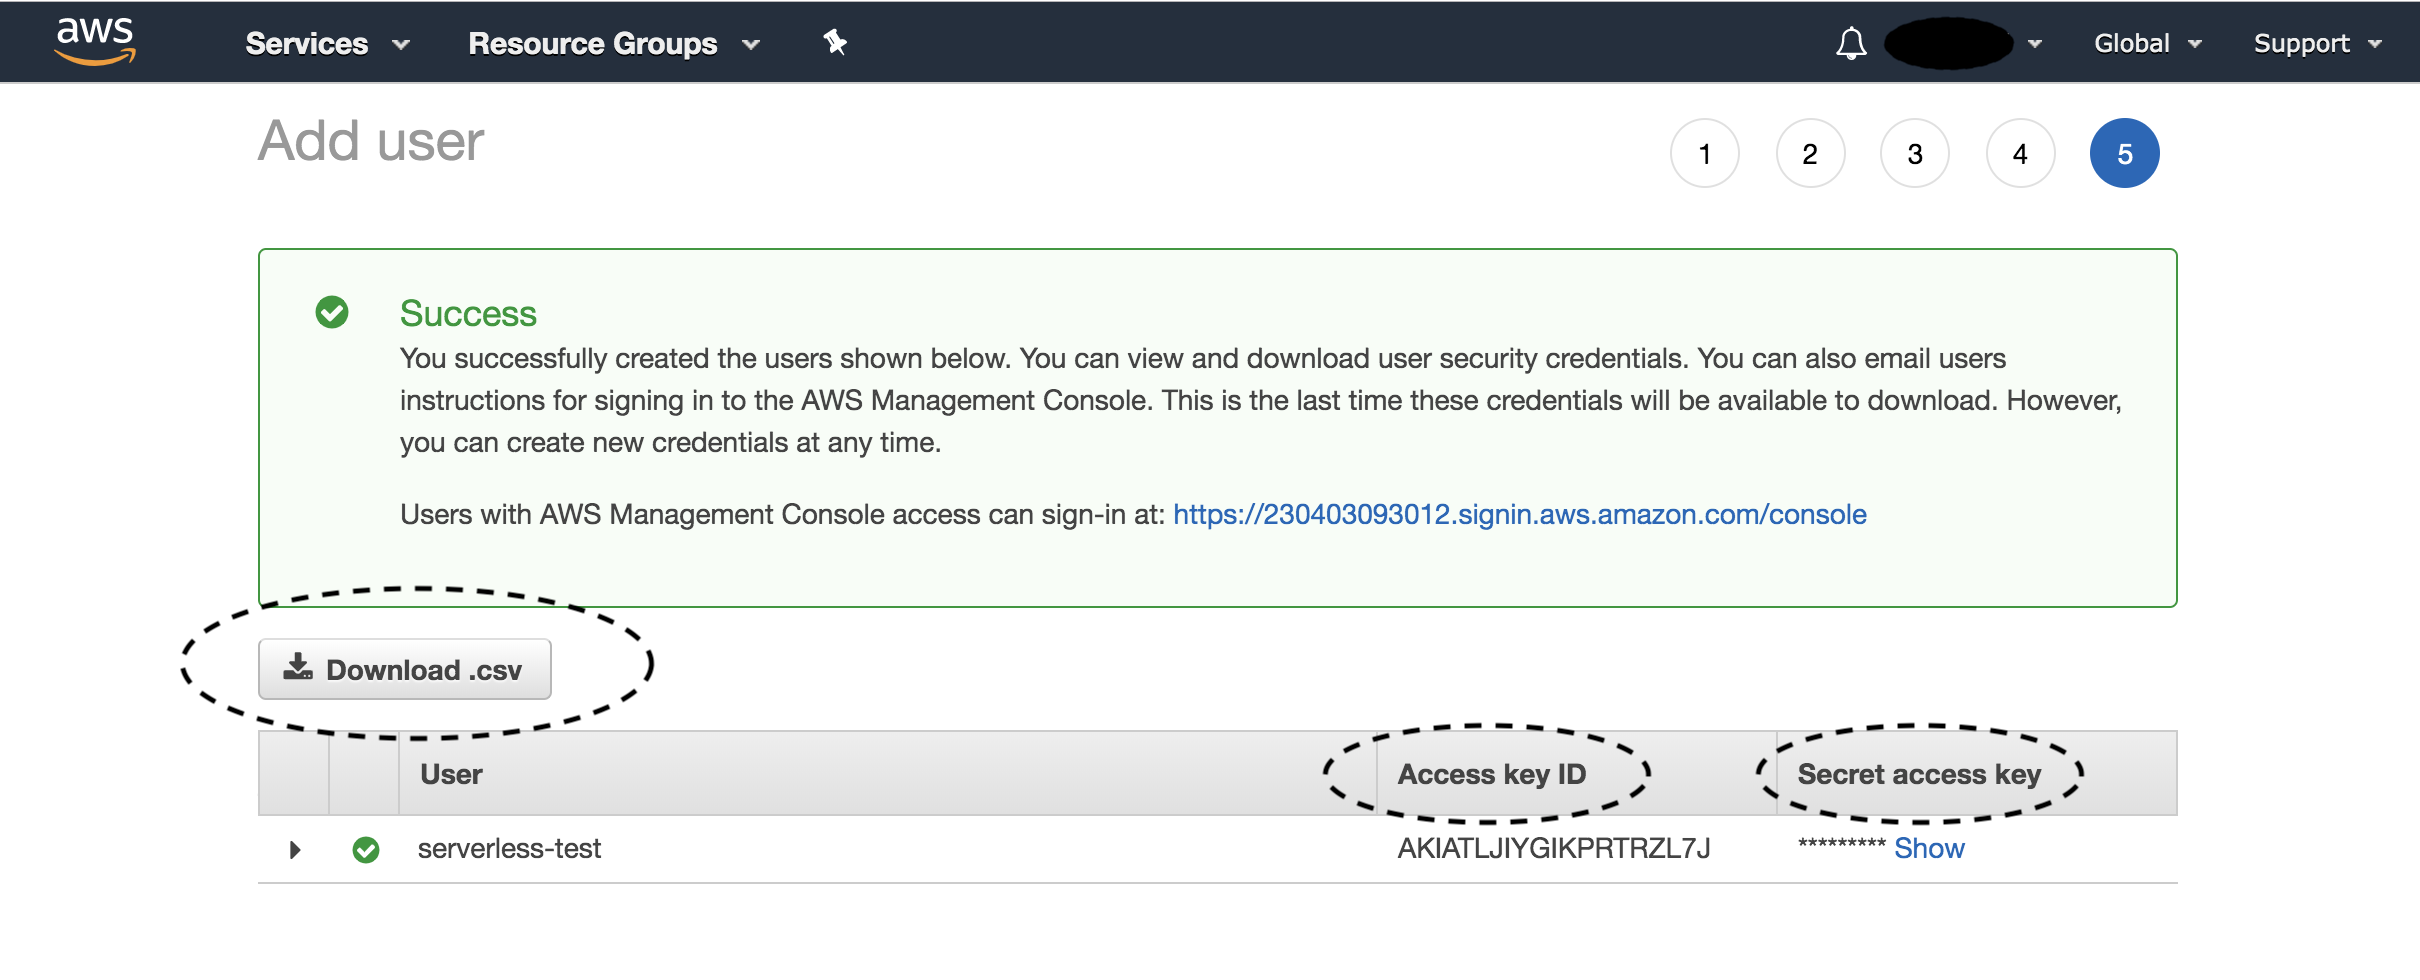Image resolution: width=2420 pixels, height=980 pixels.
Task: Go to wizard step 1
Action: click(1705, 153)
